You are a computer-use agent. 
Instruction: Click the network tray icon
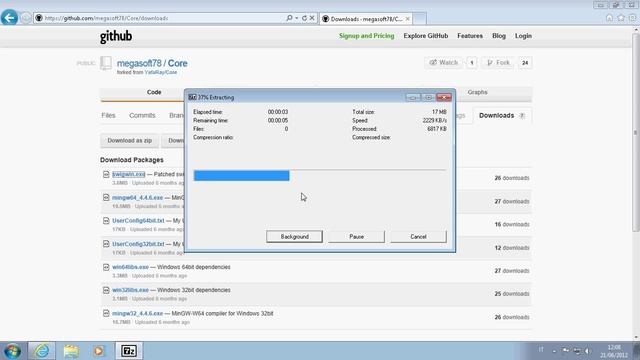[577, 351]
